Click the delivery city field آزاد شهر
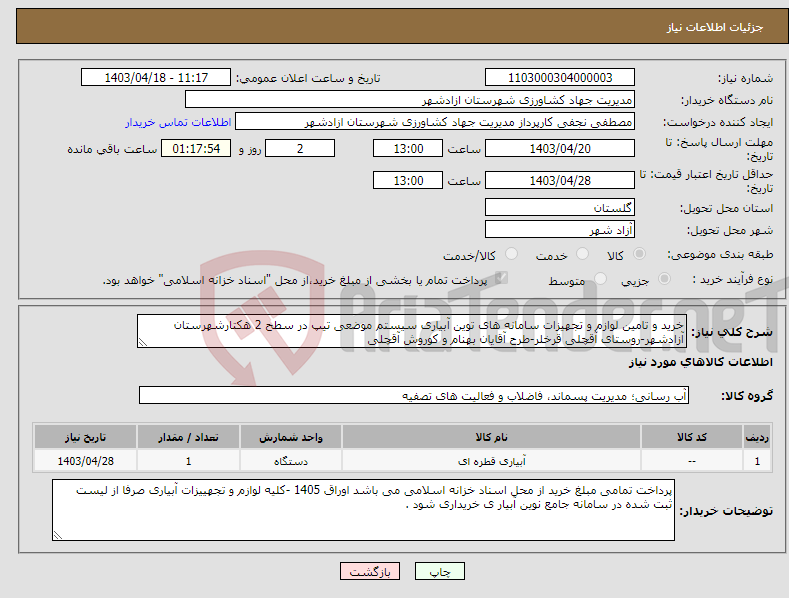Image resolution: width=789 pixels, height=598 pixels. 560,230
